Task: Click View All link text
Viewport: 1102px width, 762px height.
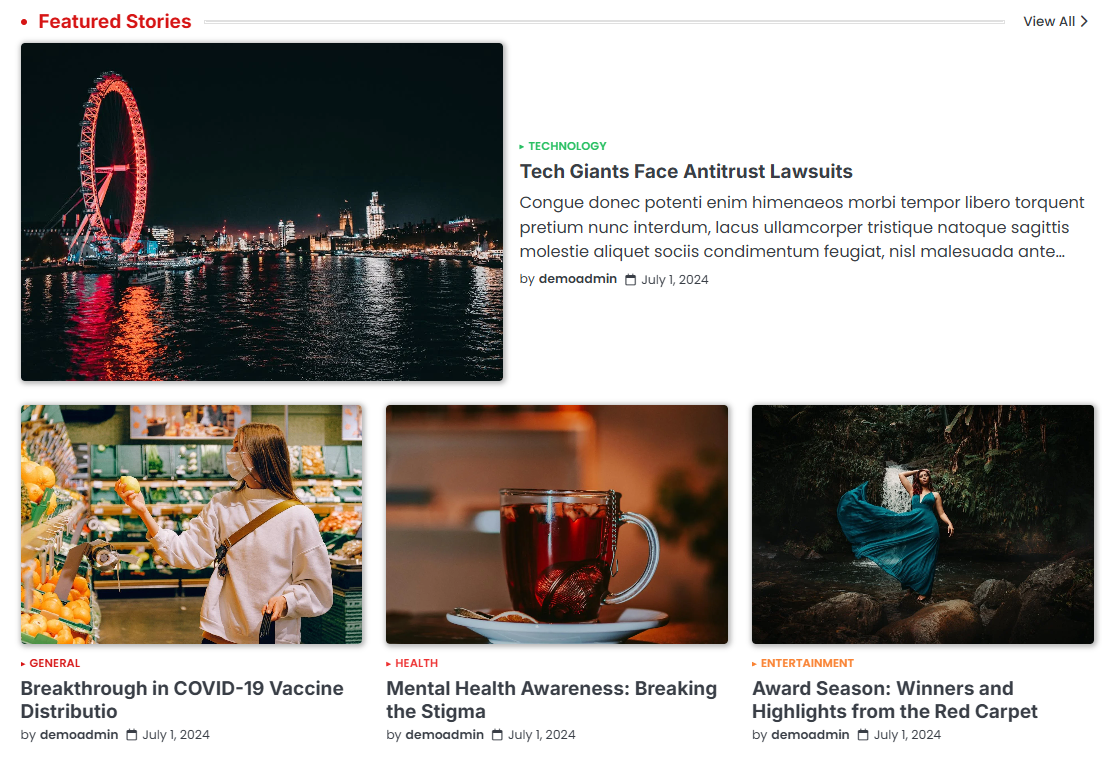Action: click(x=1049, y=22)
